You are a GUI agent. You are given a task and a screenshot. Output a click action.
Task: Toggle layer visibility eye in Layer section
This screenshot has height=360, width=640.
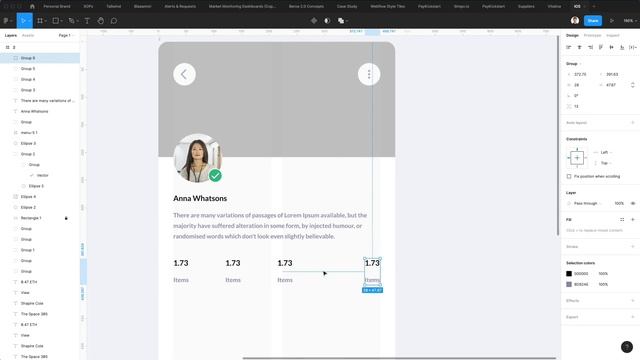tap(633, 203)
